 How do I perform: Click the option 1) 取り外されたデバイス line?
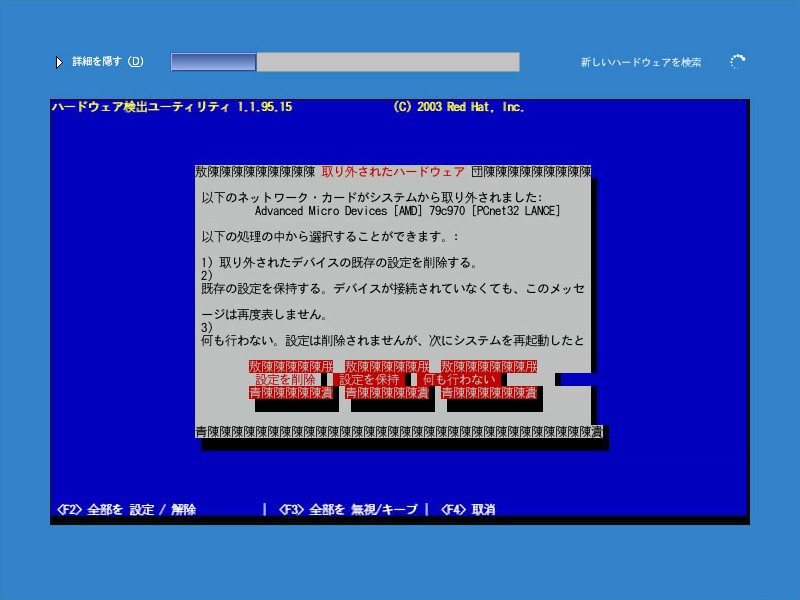pyautogui.click(x=339, y=263)
